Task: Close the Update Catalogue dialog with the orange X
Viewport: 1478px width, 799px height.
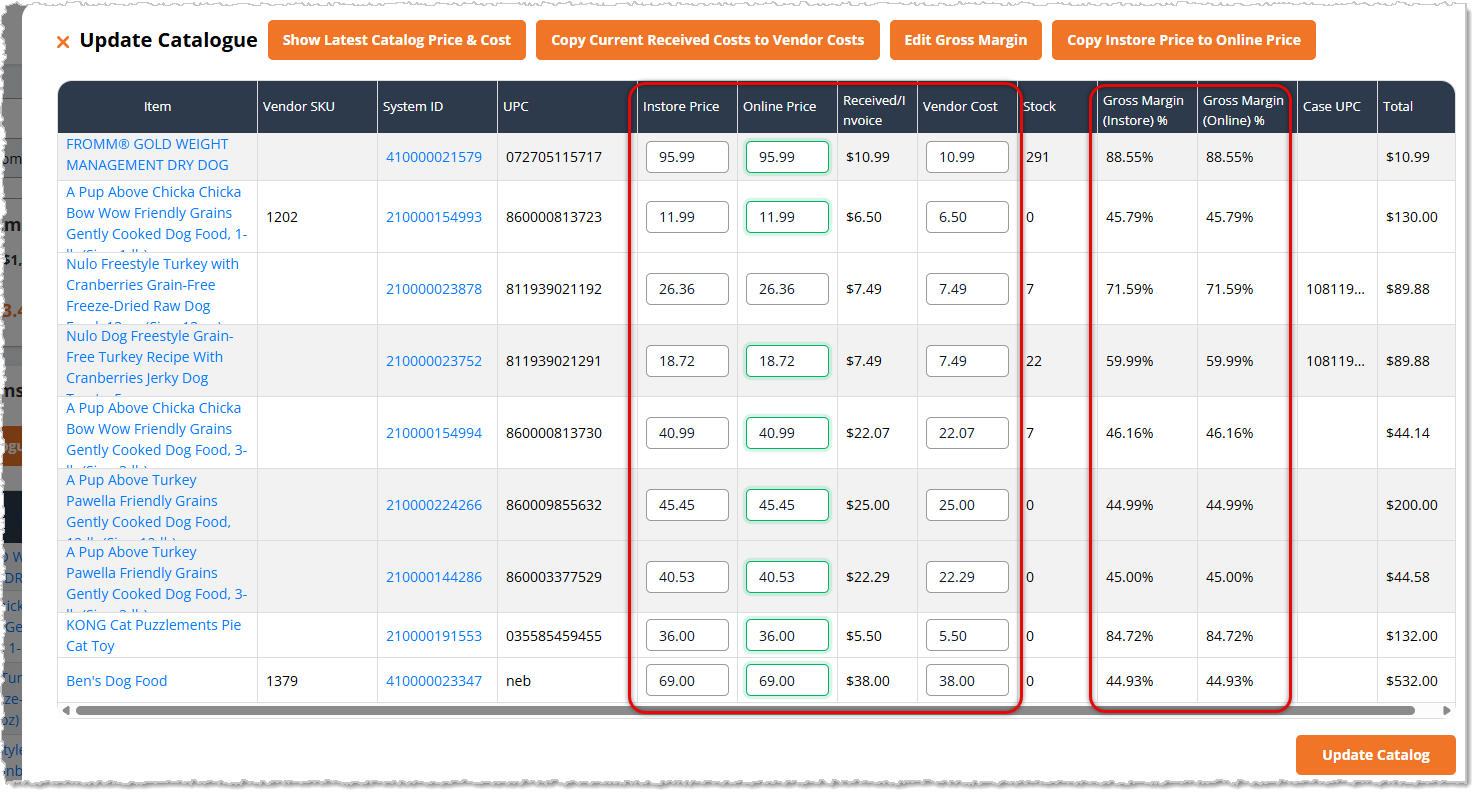Action: [x=63, y=42]
